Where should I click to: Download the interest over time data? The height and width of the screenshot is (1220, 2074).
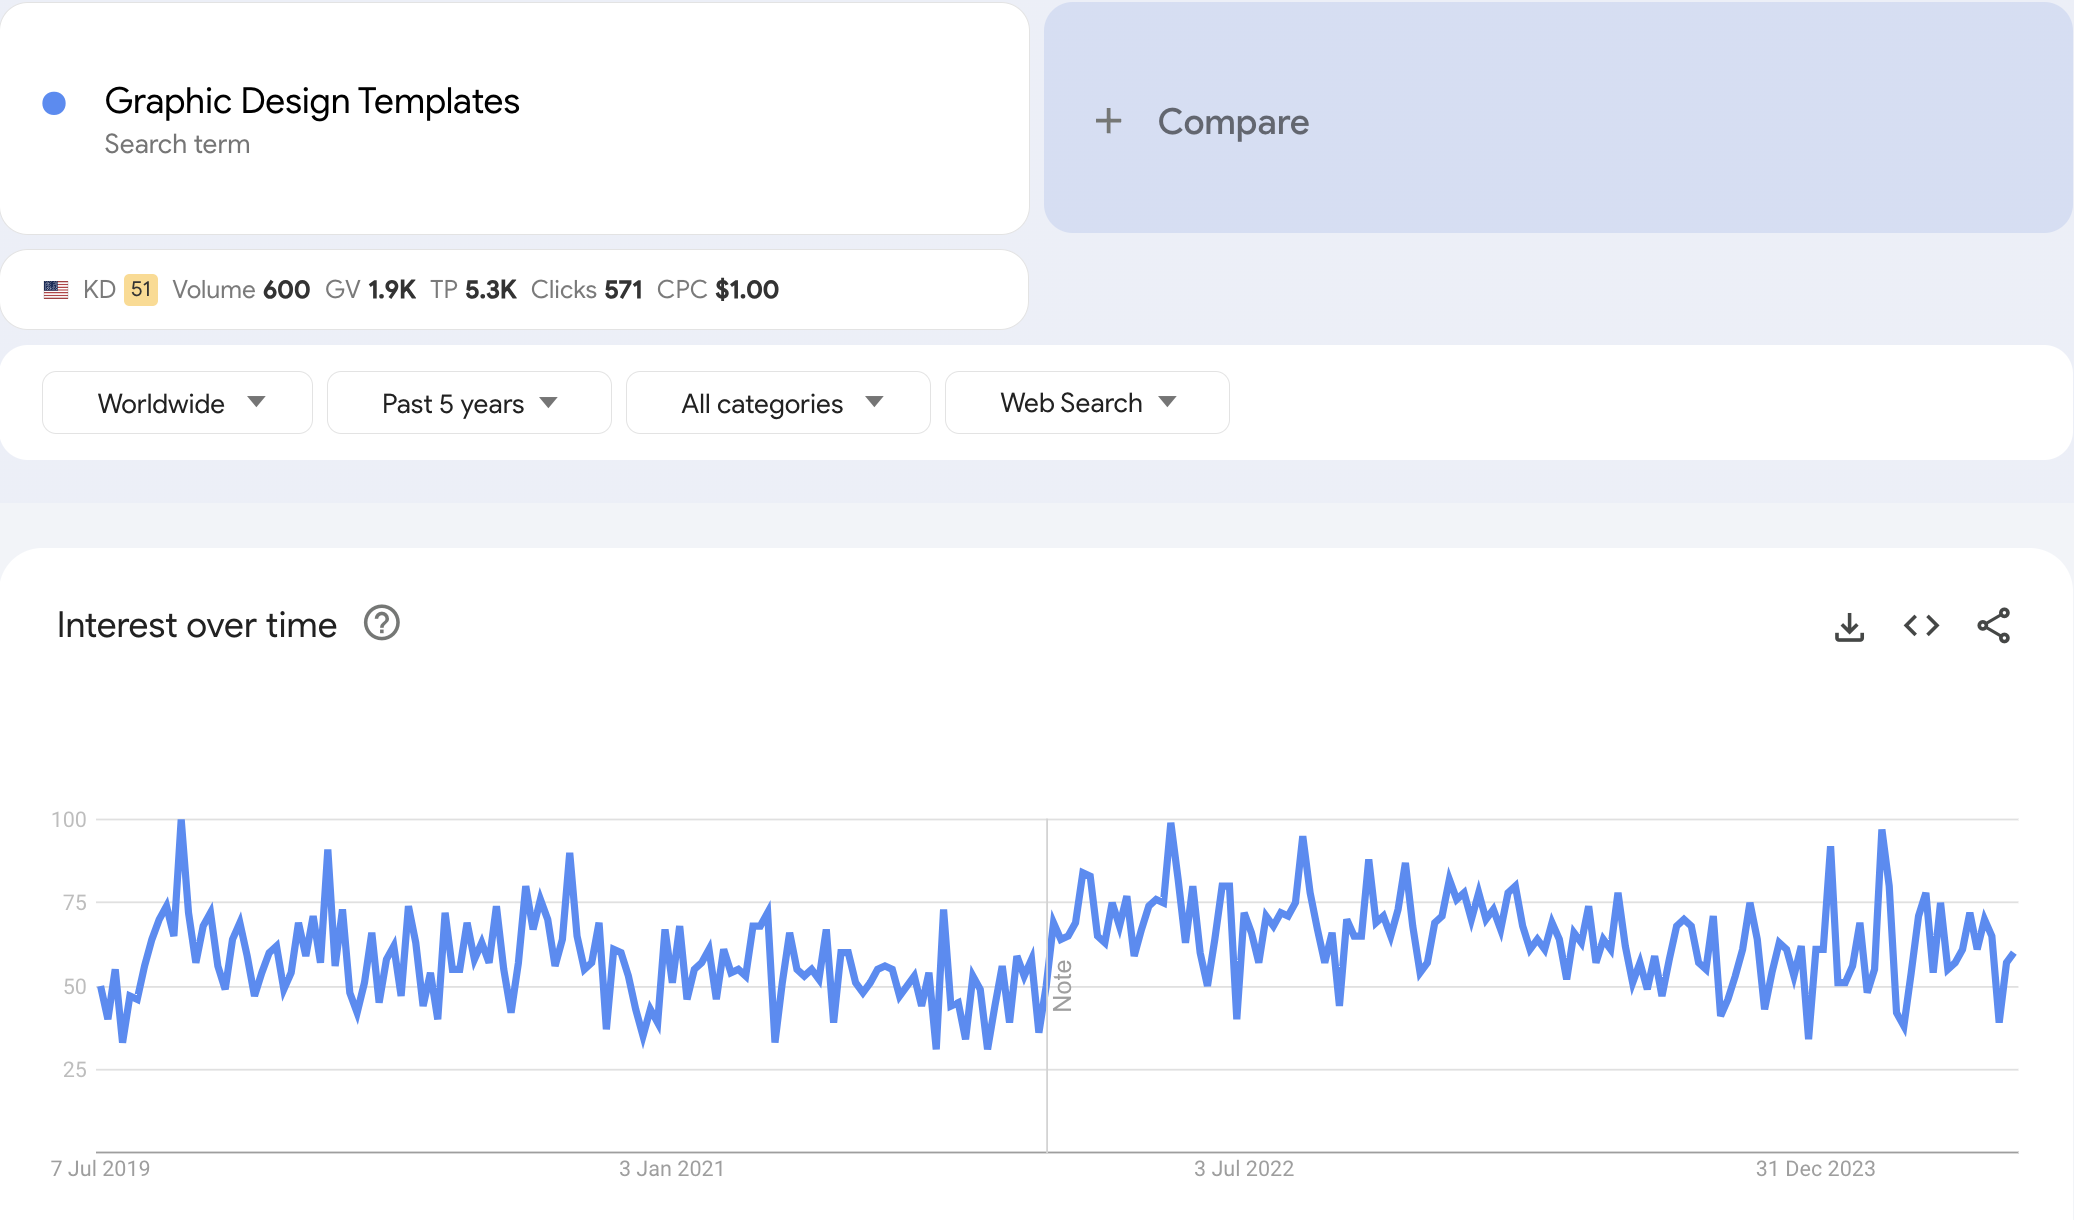click(1849, 627)
